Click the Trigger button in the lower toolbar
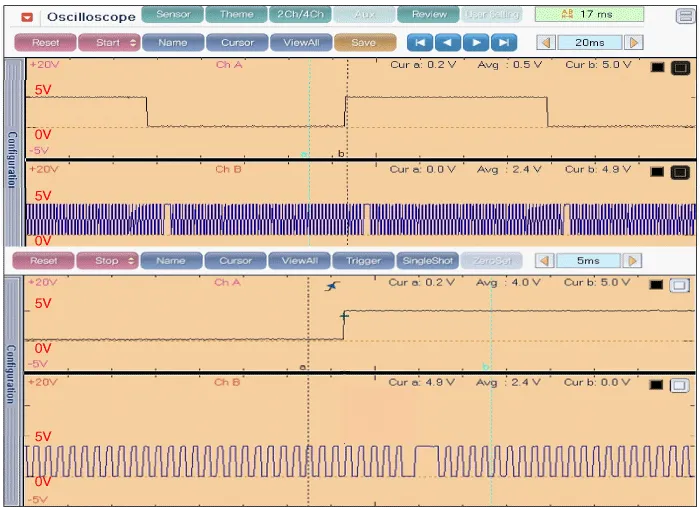 pyautogui.click(x=363, y=261)
